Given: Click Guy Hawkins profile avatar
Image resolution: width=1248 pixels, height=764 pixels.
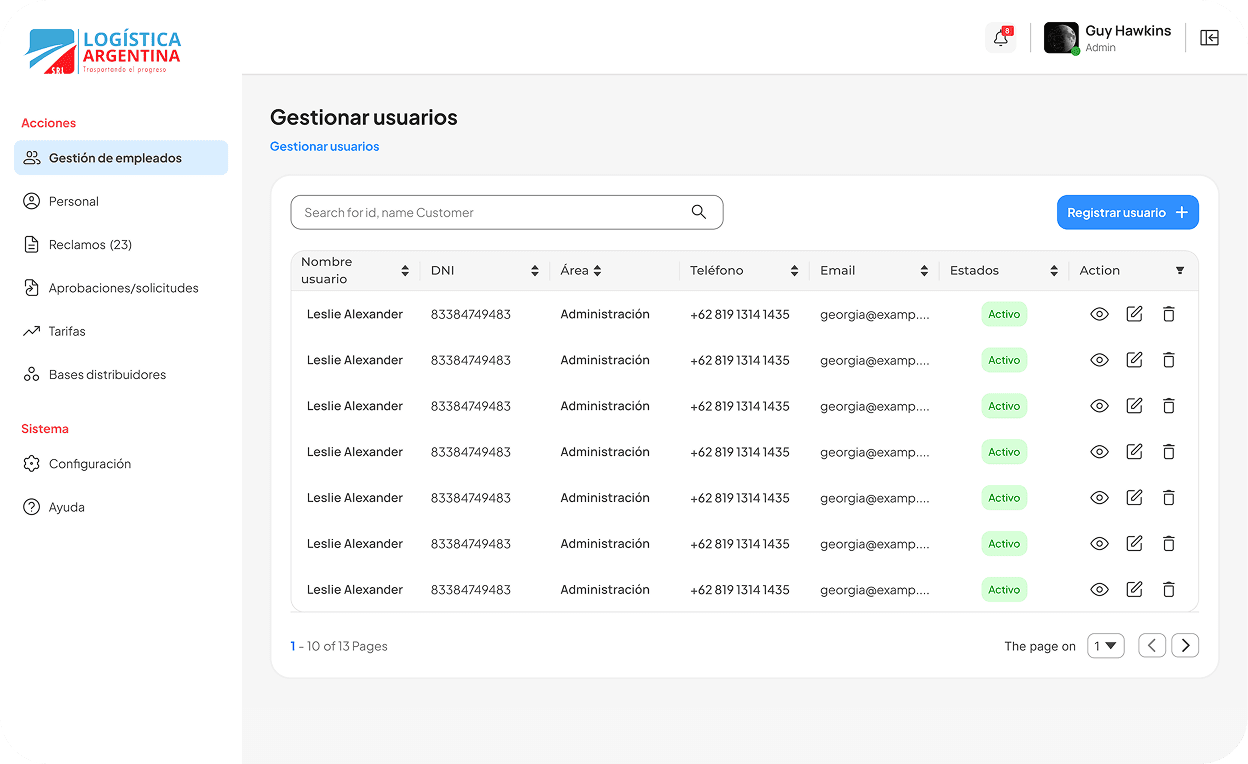Looking at the screenshot, I should [x=1060, y=38].
